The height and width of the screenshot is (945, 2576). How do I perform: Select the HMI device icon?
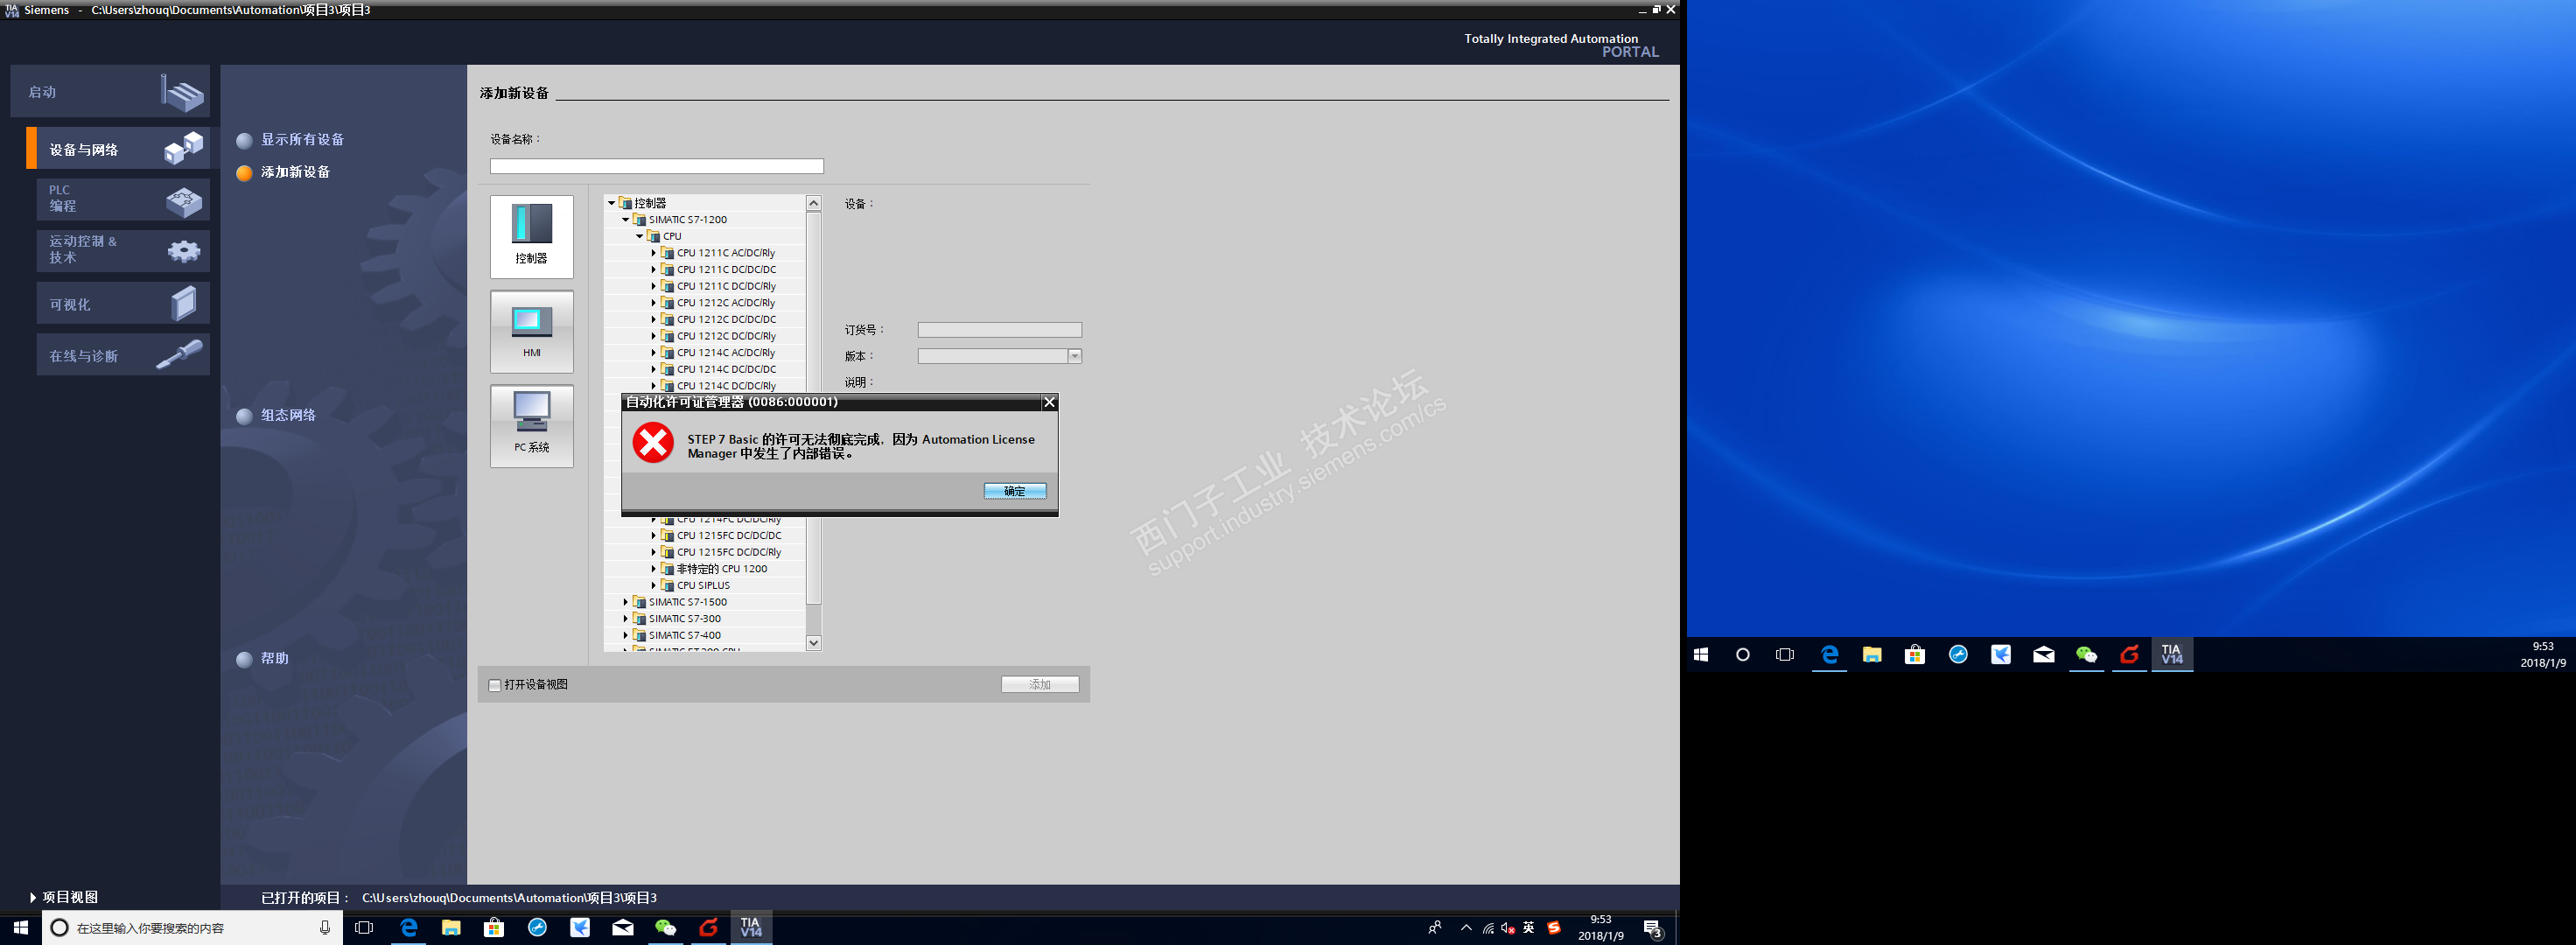coord(531,330)
